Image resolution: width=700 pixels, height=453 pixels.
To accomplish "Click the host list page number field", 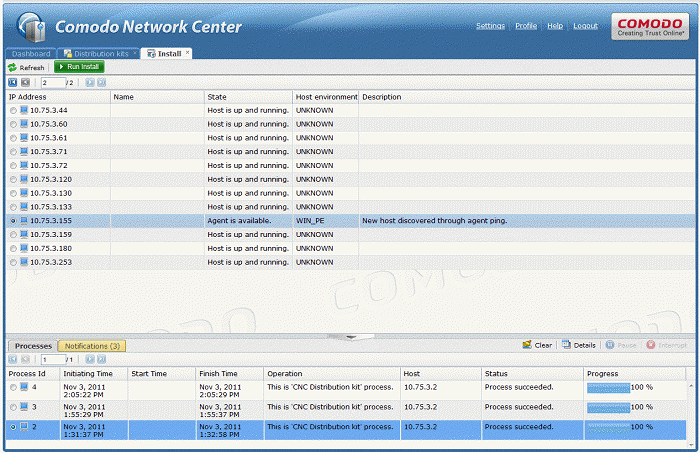I will (53, 83).
